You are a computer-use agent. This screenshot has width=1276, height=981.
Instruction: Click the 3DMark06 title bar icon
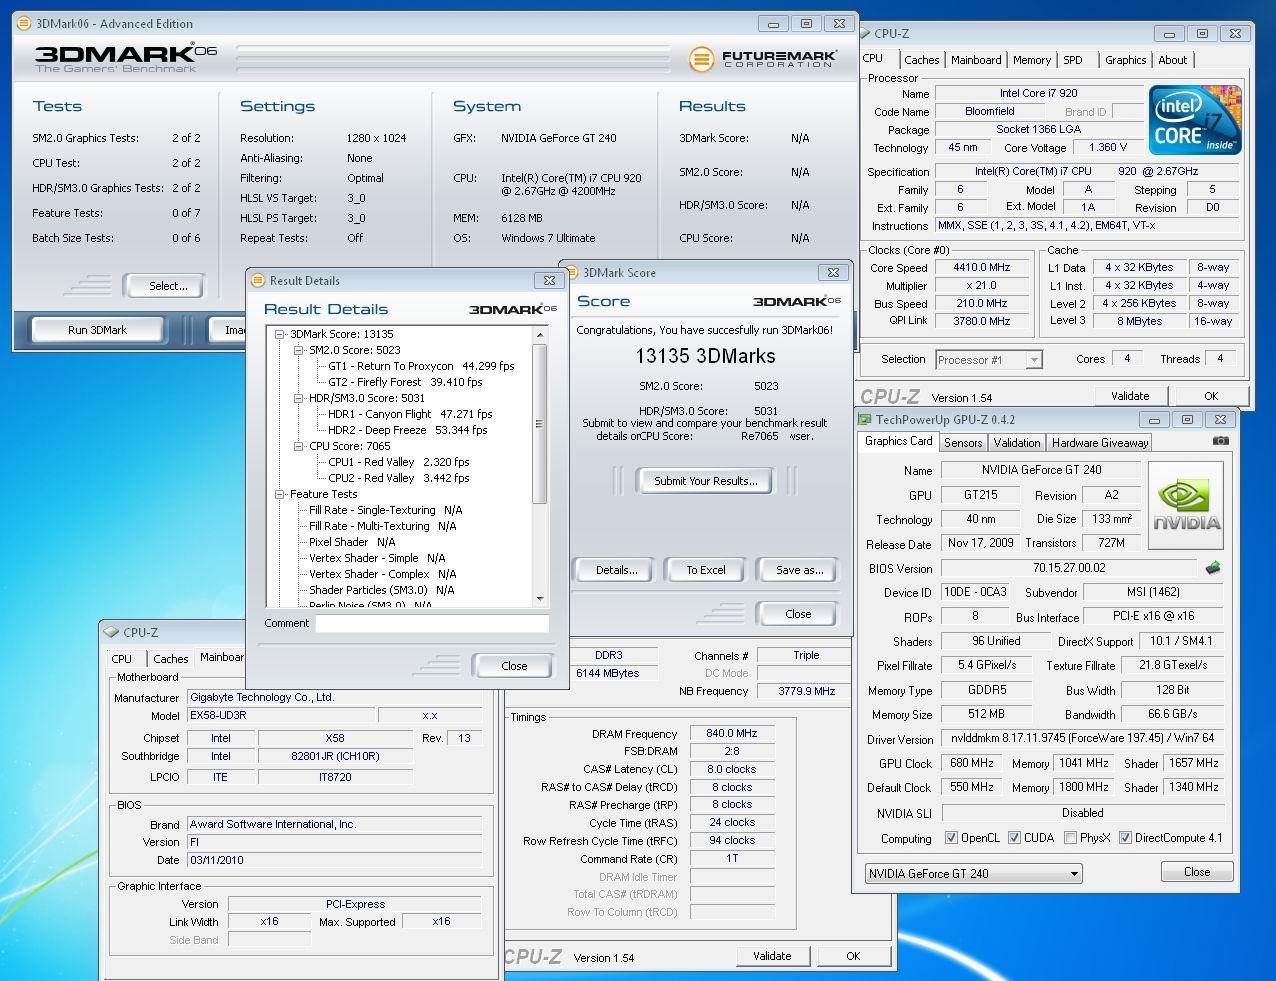[24, 23]
